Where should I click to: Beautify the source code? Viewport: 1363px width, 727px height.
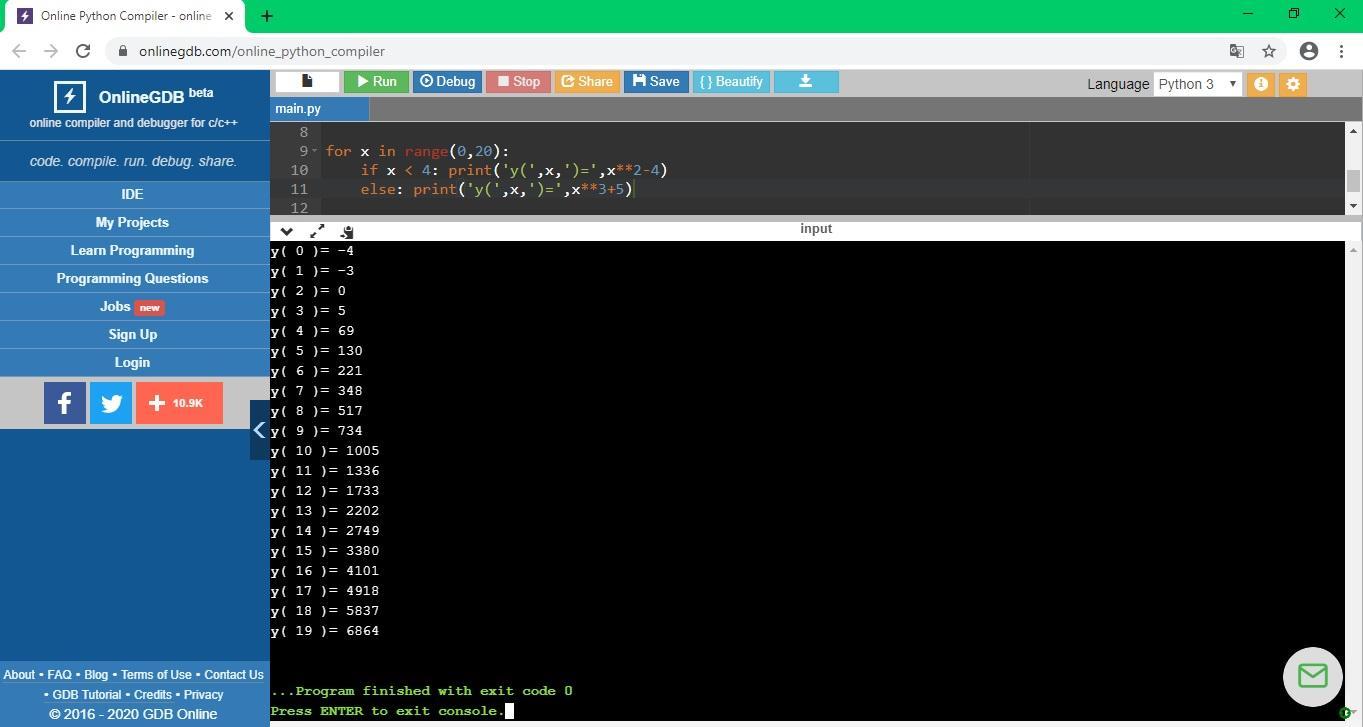click(731, 82)
